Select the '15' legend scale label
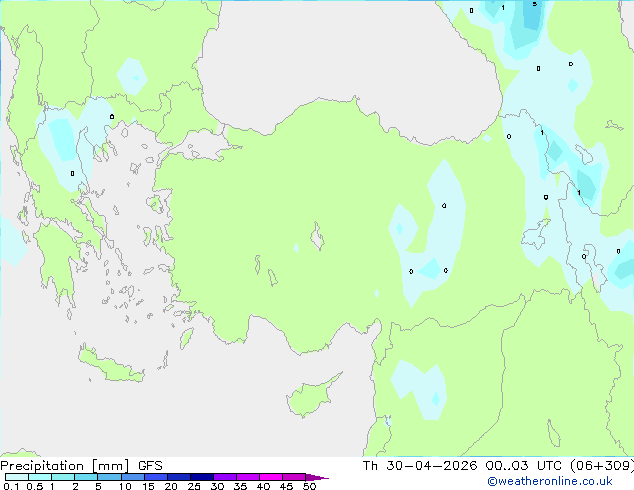Image resolution: width=634 pixels, height=490 pixels. [148, 486]
